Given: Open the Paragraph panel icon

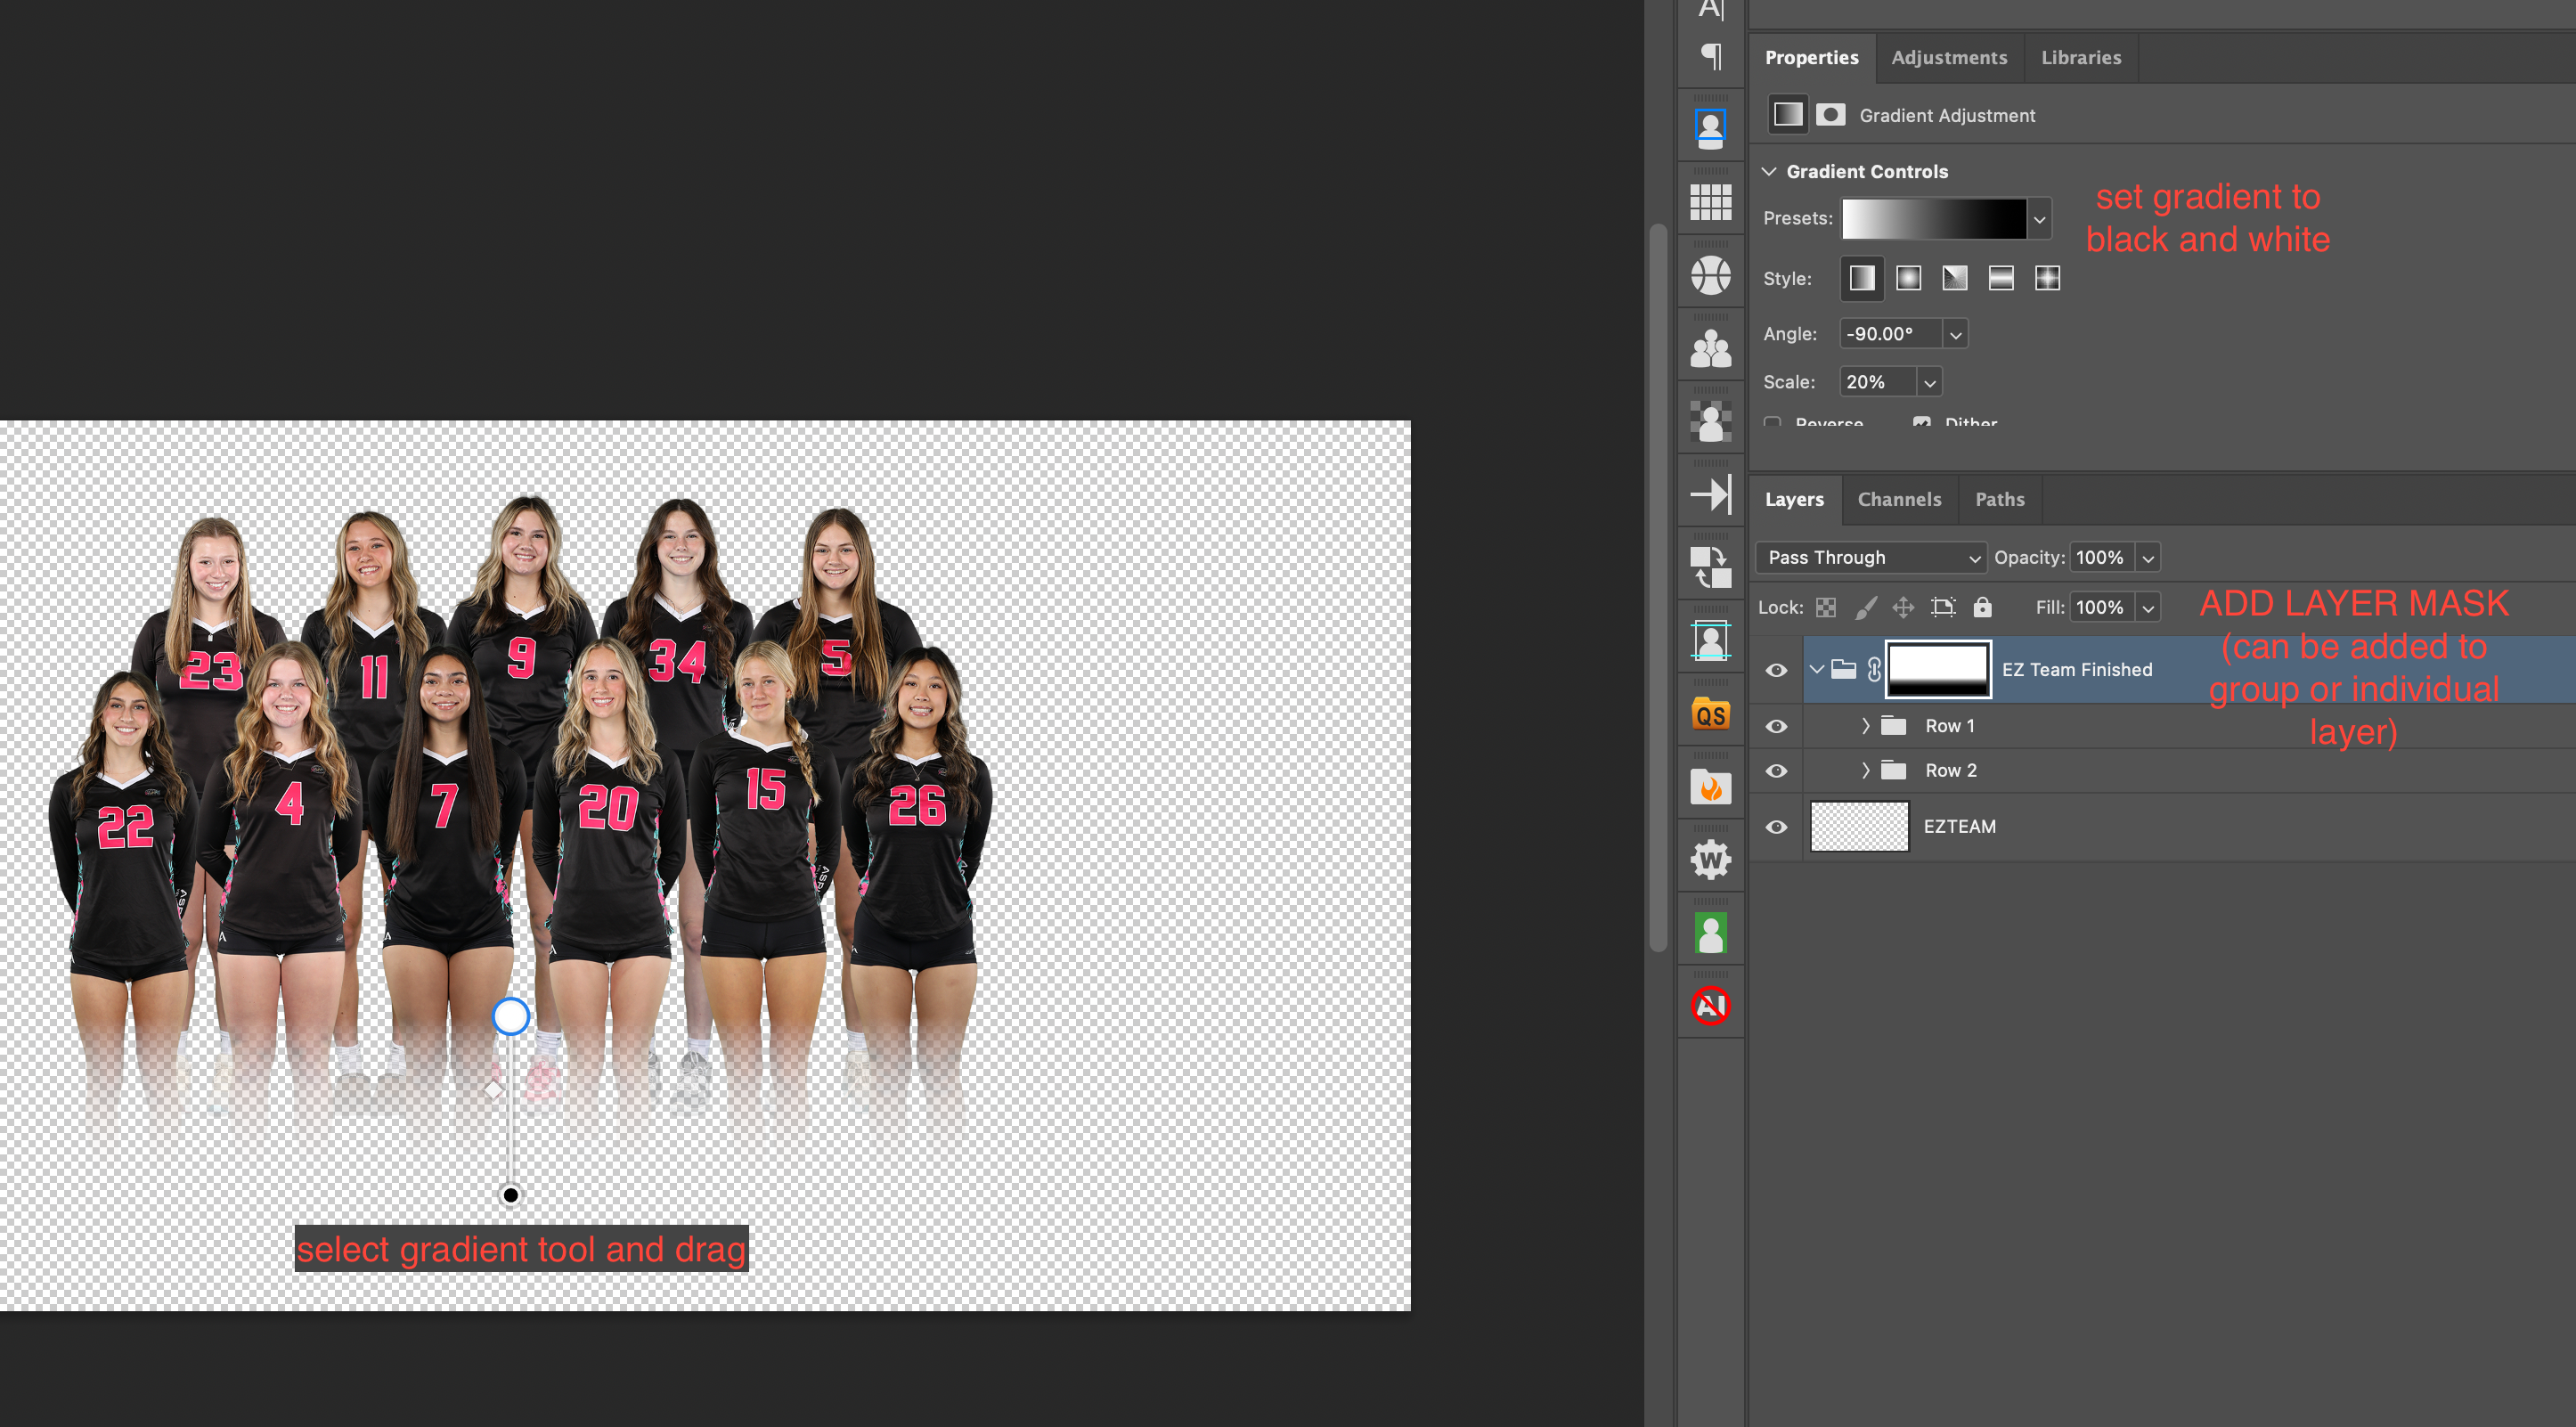Looking at the screenshot, I should click(x=1711, y=56).
